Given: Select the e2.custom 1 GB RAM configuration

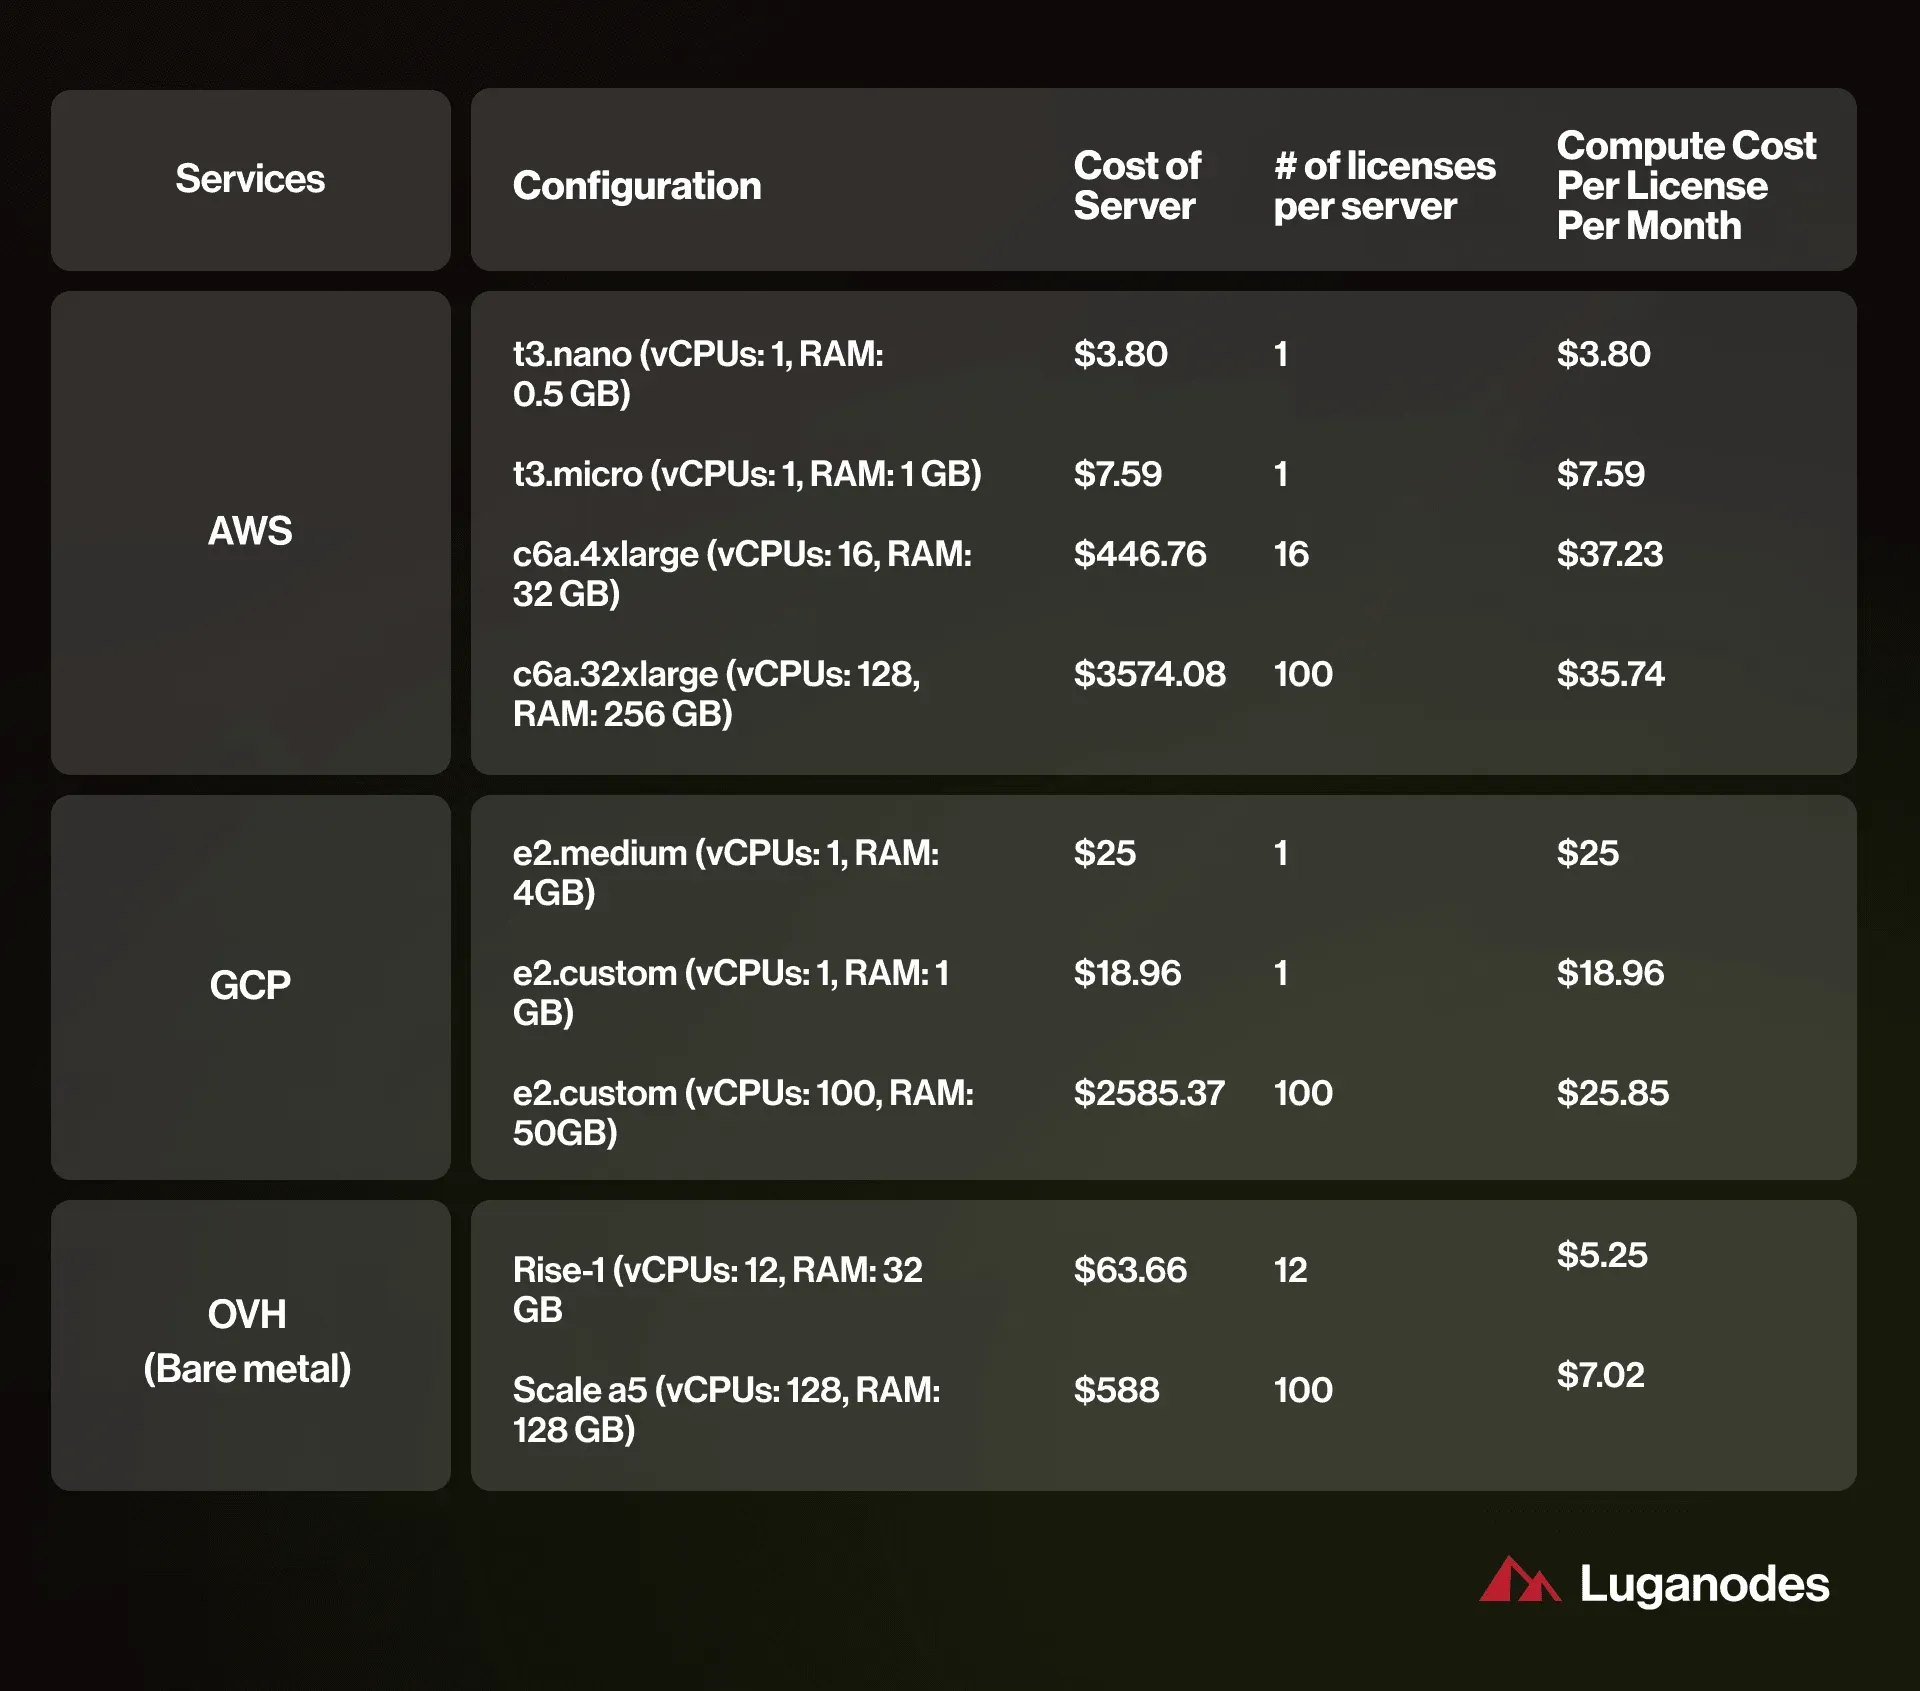Looking at the screenshot, I should [731, 992].
